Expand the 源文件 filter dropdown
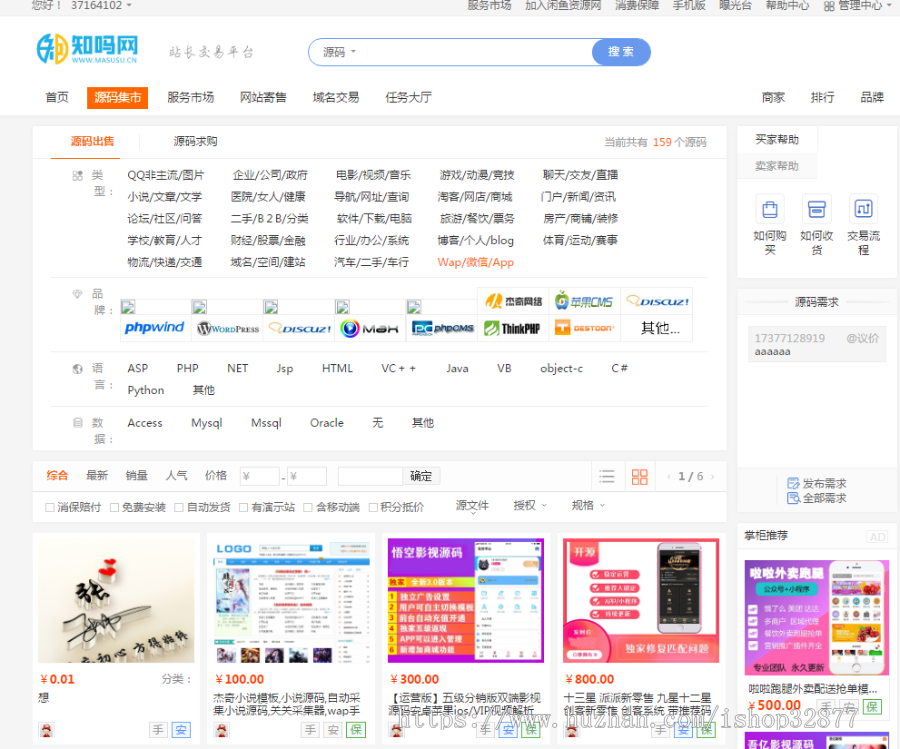The height and width of the screenshot is (749, 900). (472, 506)
